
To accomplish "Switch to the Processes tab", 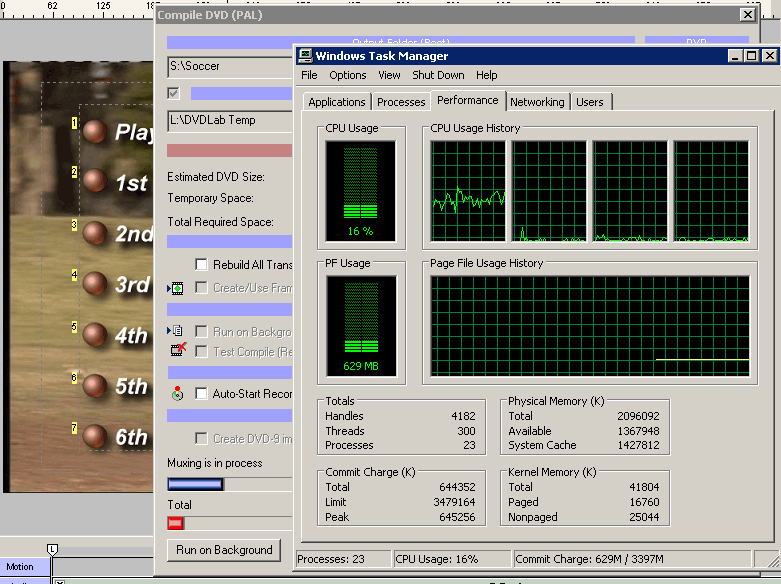I will point(401,102).
